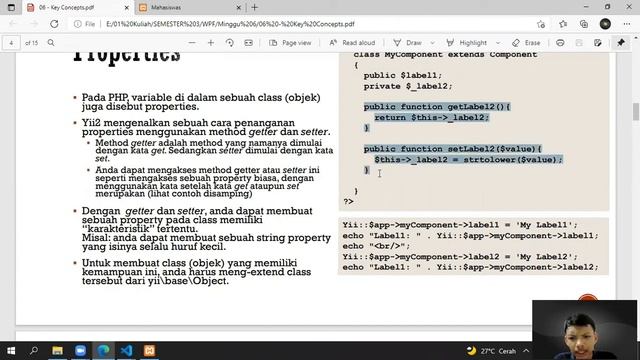Close the 06 - Key Concepts.pdf tab
The image size is (640, 360).
tap(127, 7)
